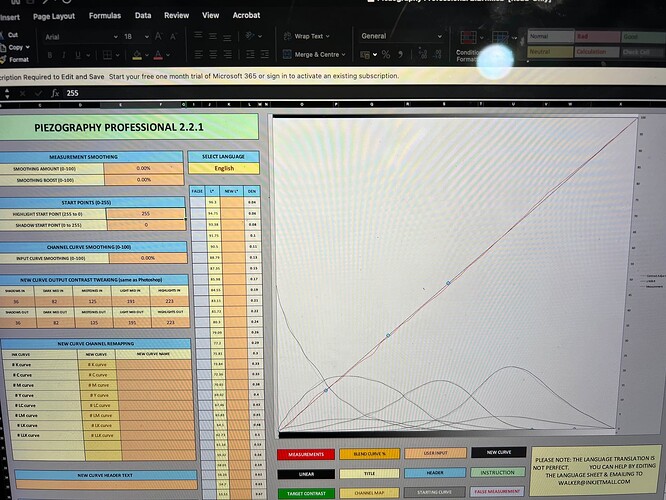Select the Smoothing Amount 0.00% cell
The width and height of the screenshot is (666, 500).
coord(143,168)
